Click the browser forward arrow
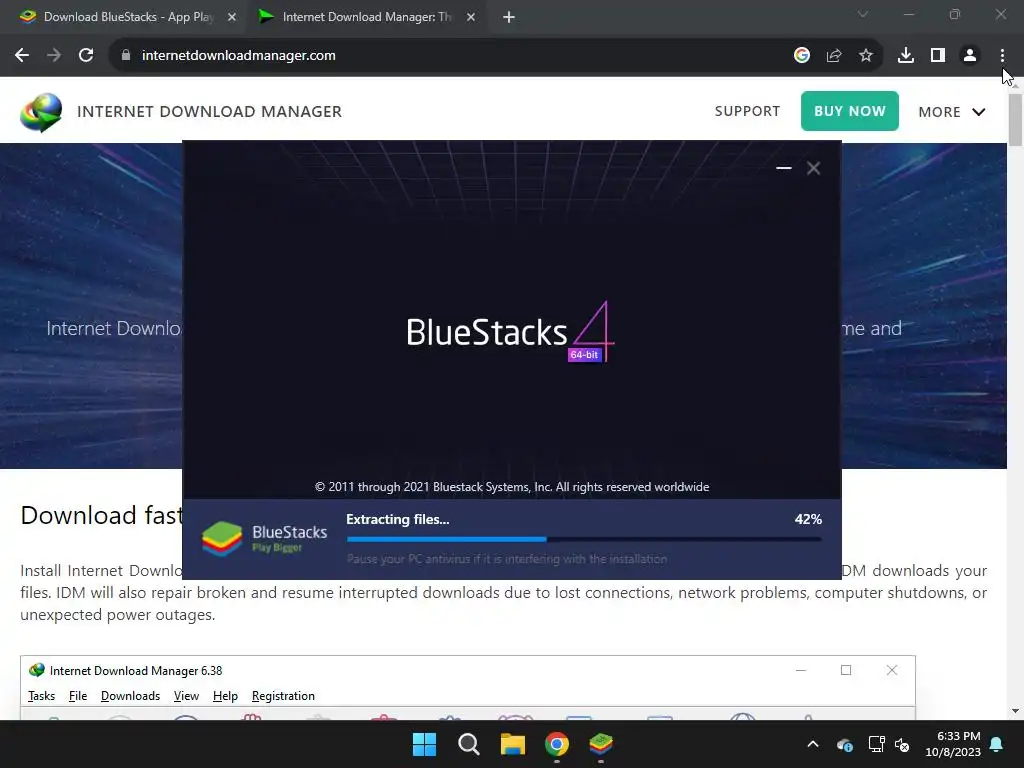 tap(54, 56)
